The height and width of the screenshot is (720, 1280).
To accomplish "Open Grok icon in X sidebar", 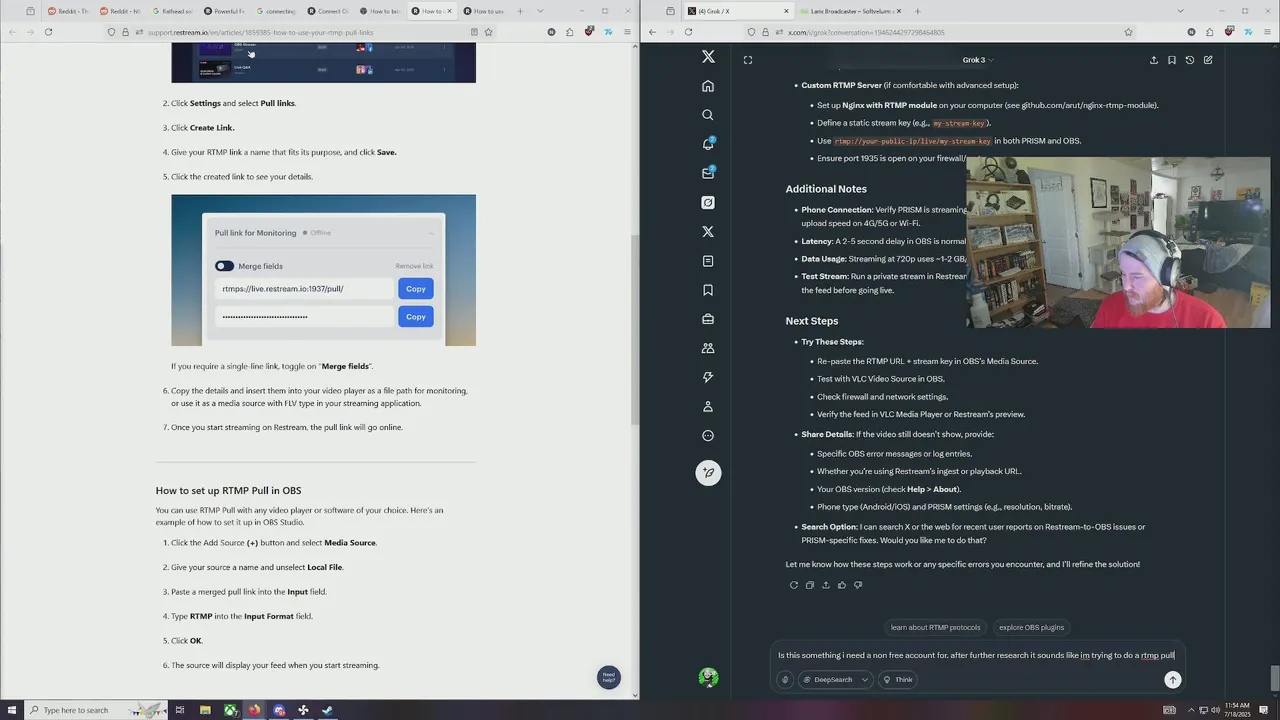I will click(708, 202).
